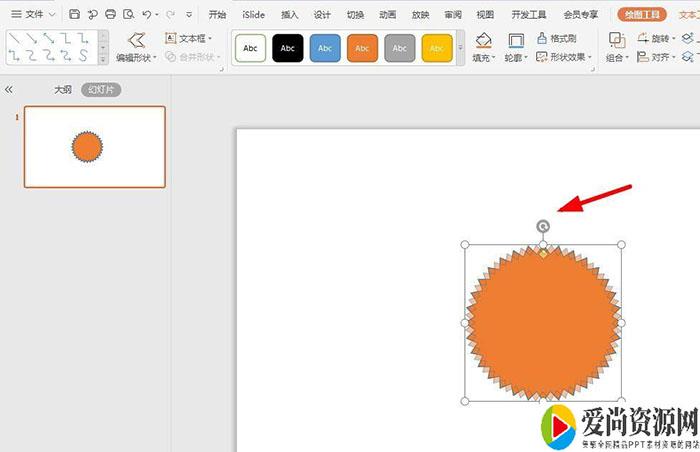Click the Undo arrow icon

pyautogui.click(x=147, y=15)
